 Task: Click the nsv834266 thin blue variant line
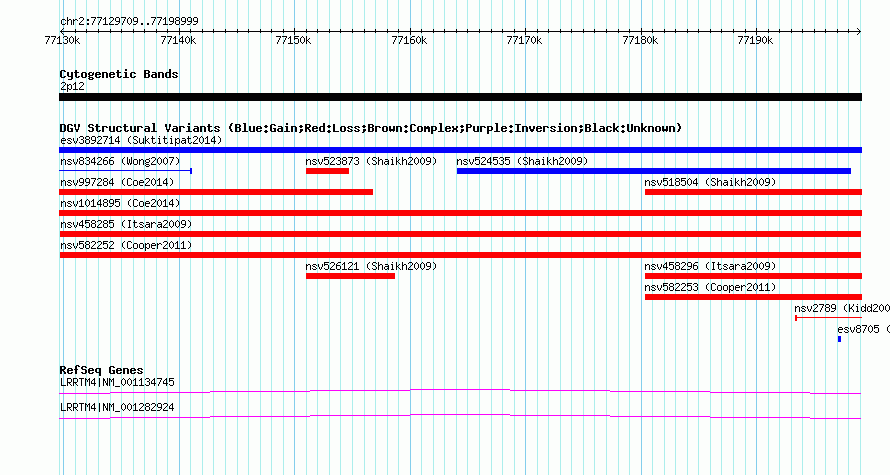125,171
